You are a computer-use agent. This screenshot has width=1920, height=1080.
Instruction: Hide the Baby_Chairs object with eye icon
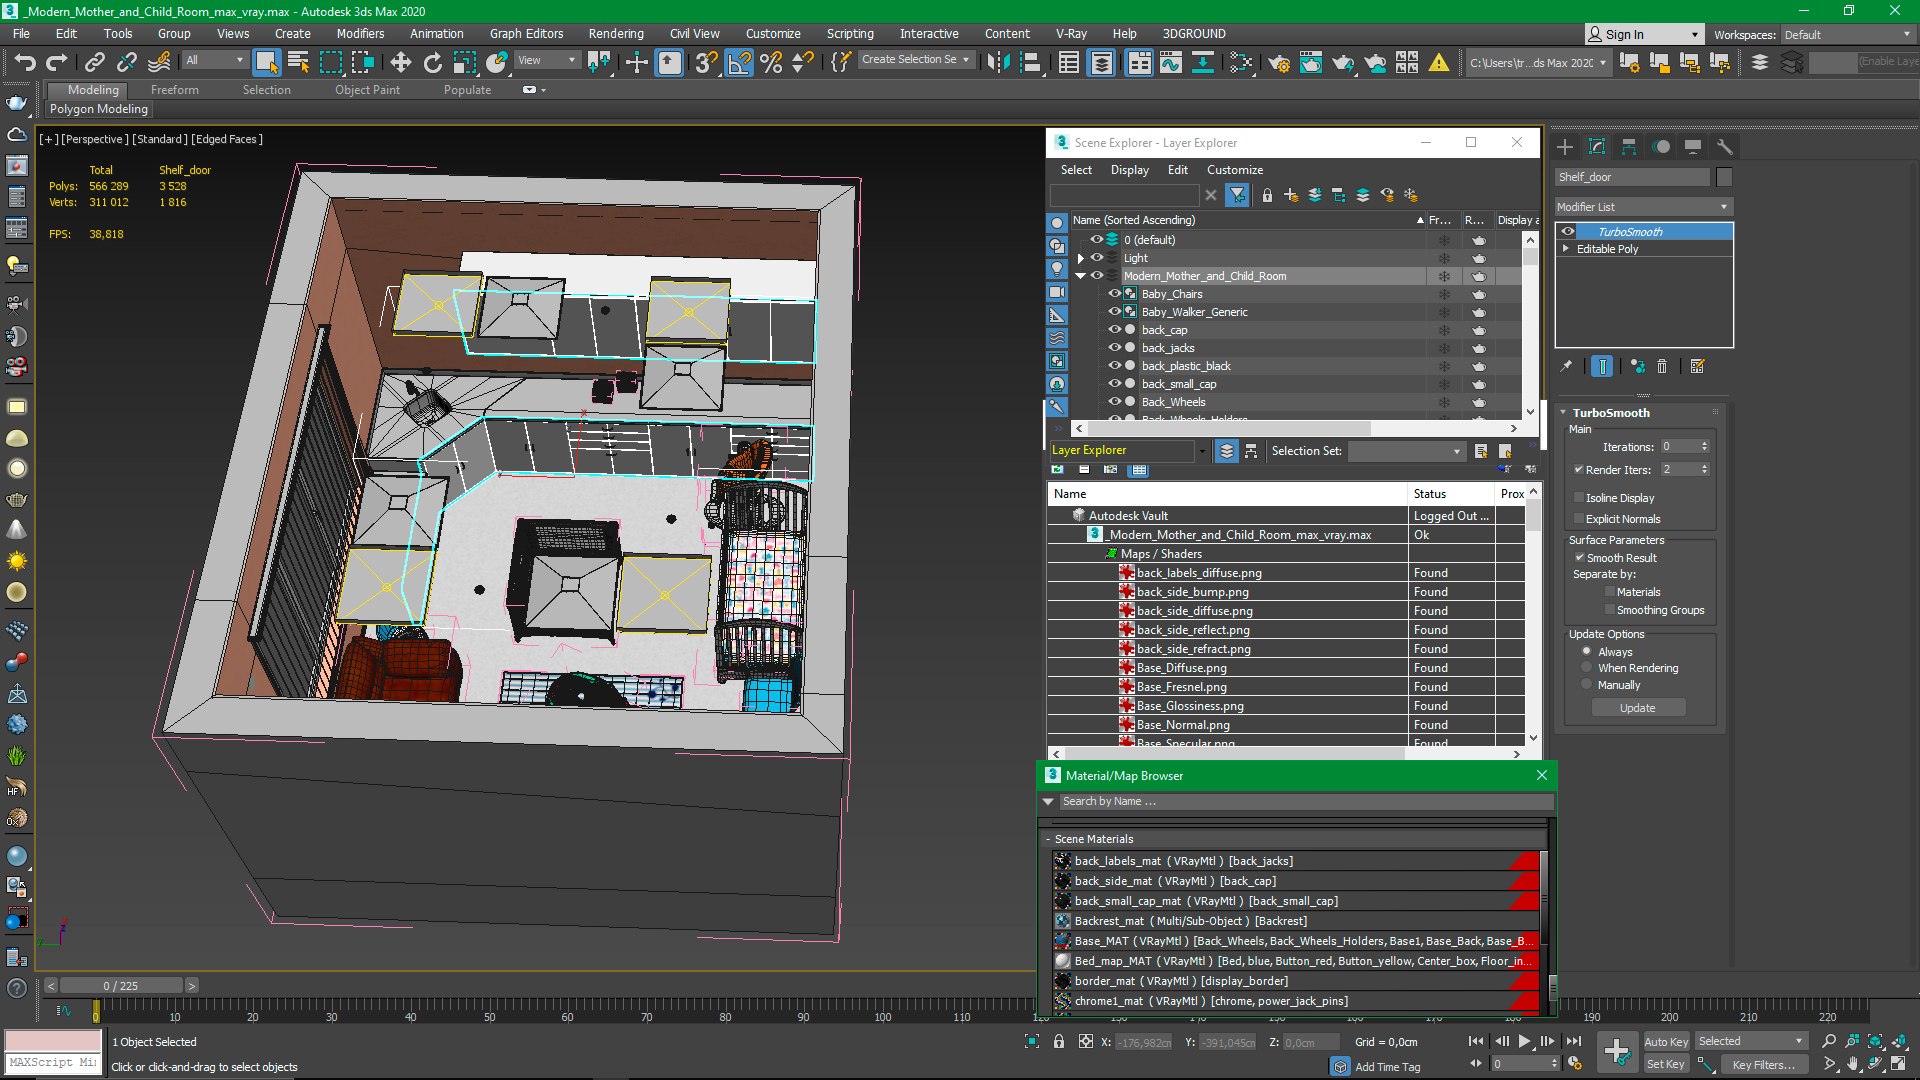[1114, 294]
